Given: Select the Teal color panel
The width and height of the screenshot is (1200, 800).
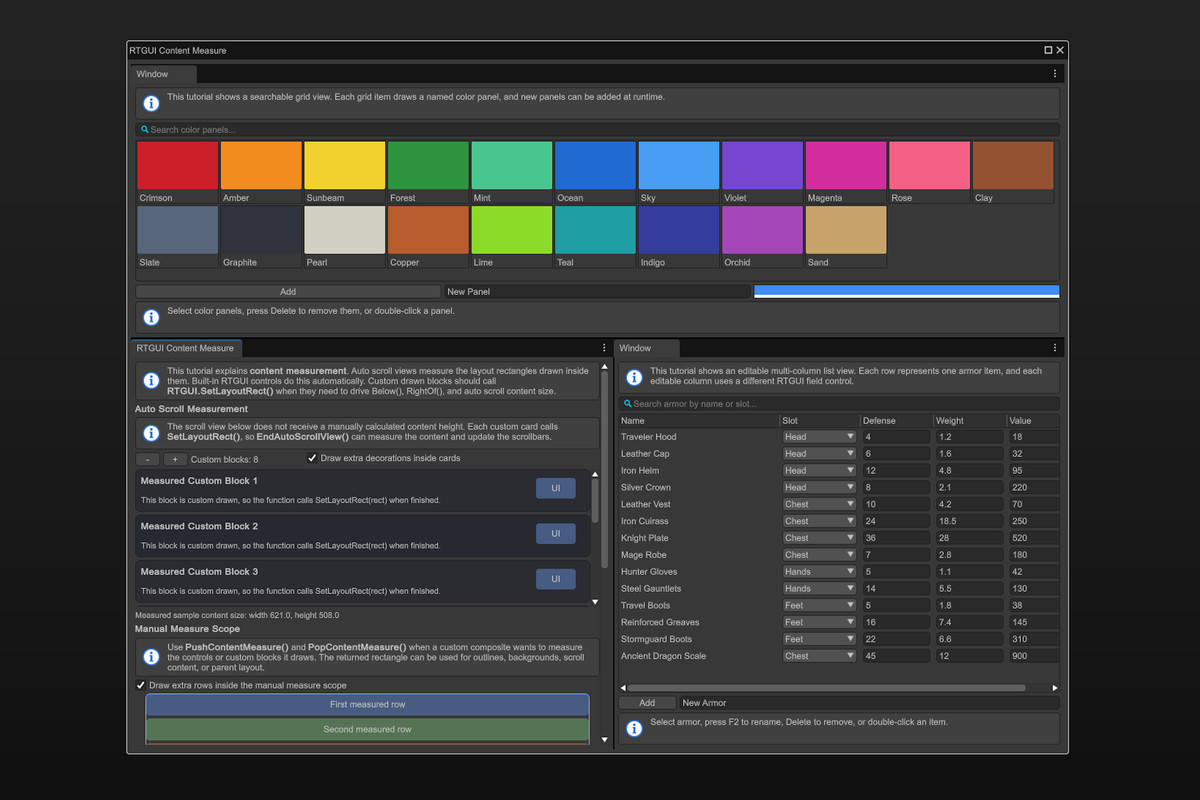Looking at the screenshot, I should coord(595,237).
